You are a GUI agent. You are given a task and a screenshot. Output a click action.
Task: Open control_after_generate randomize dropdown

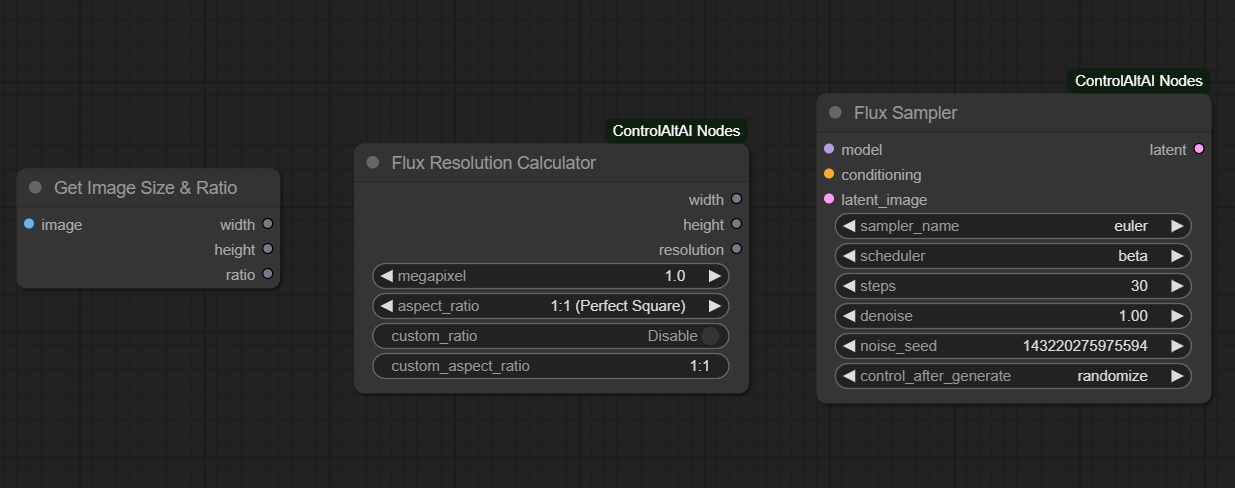1012,376
